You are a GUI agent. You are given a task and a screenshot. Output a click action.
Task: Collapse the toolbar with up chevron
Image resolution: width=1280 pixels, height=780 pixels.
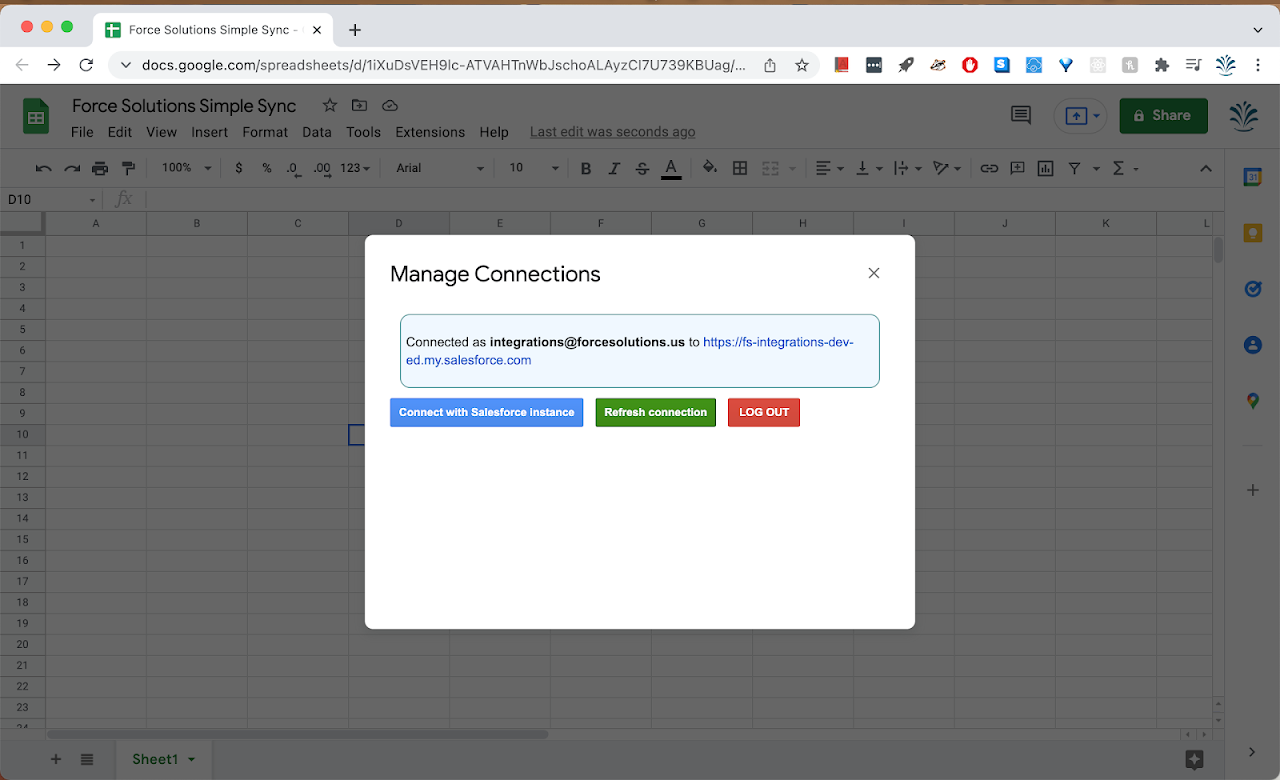pos(1205,168)
